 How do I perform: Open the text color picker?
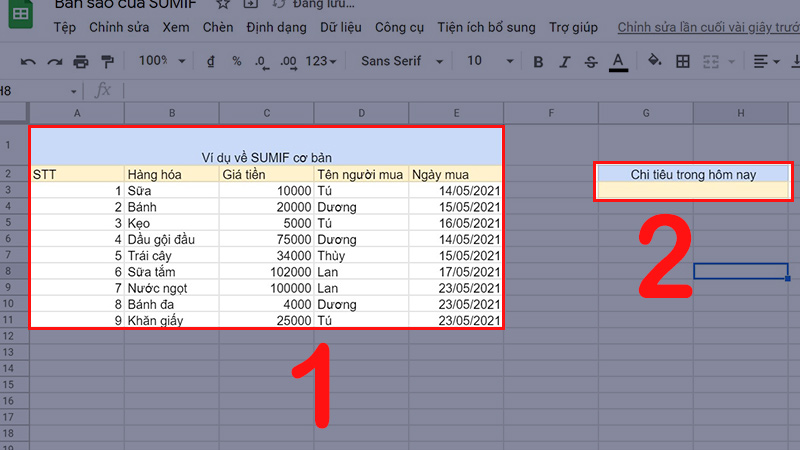coord(618,62)
